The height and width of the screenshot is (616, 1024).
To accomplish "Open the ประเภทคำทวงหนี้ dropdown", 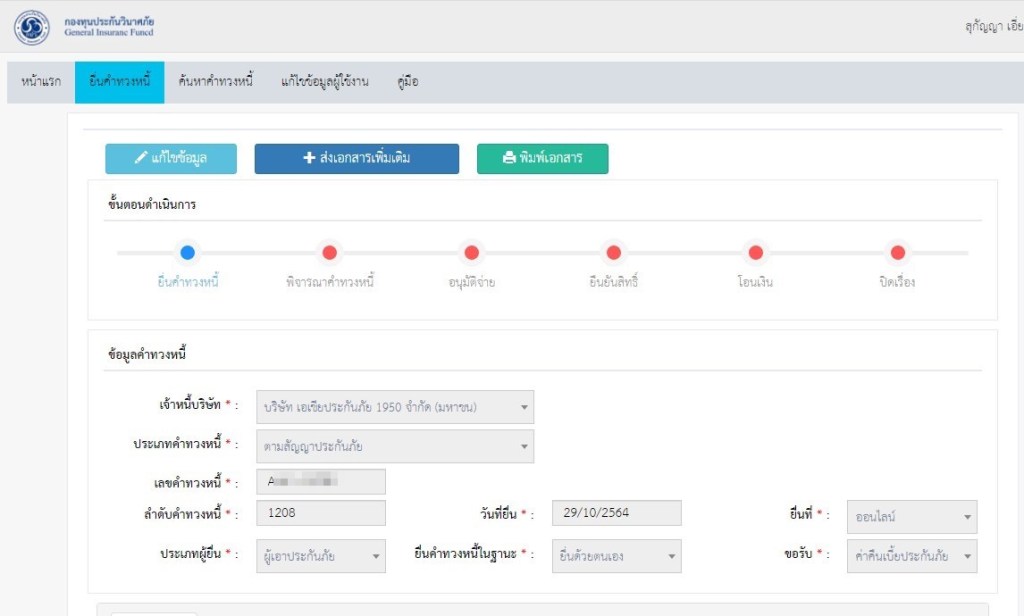I will (395, 446).
